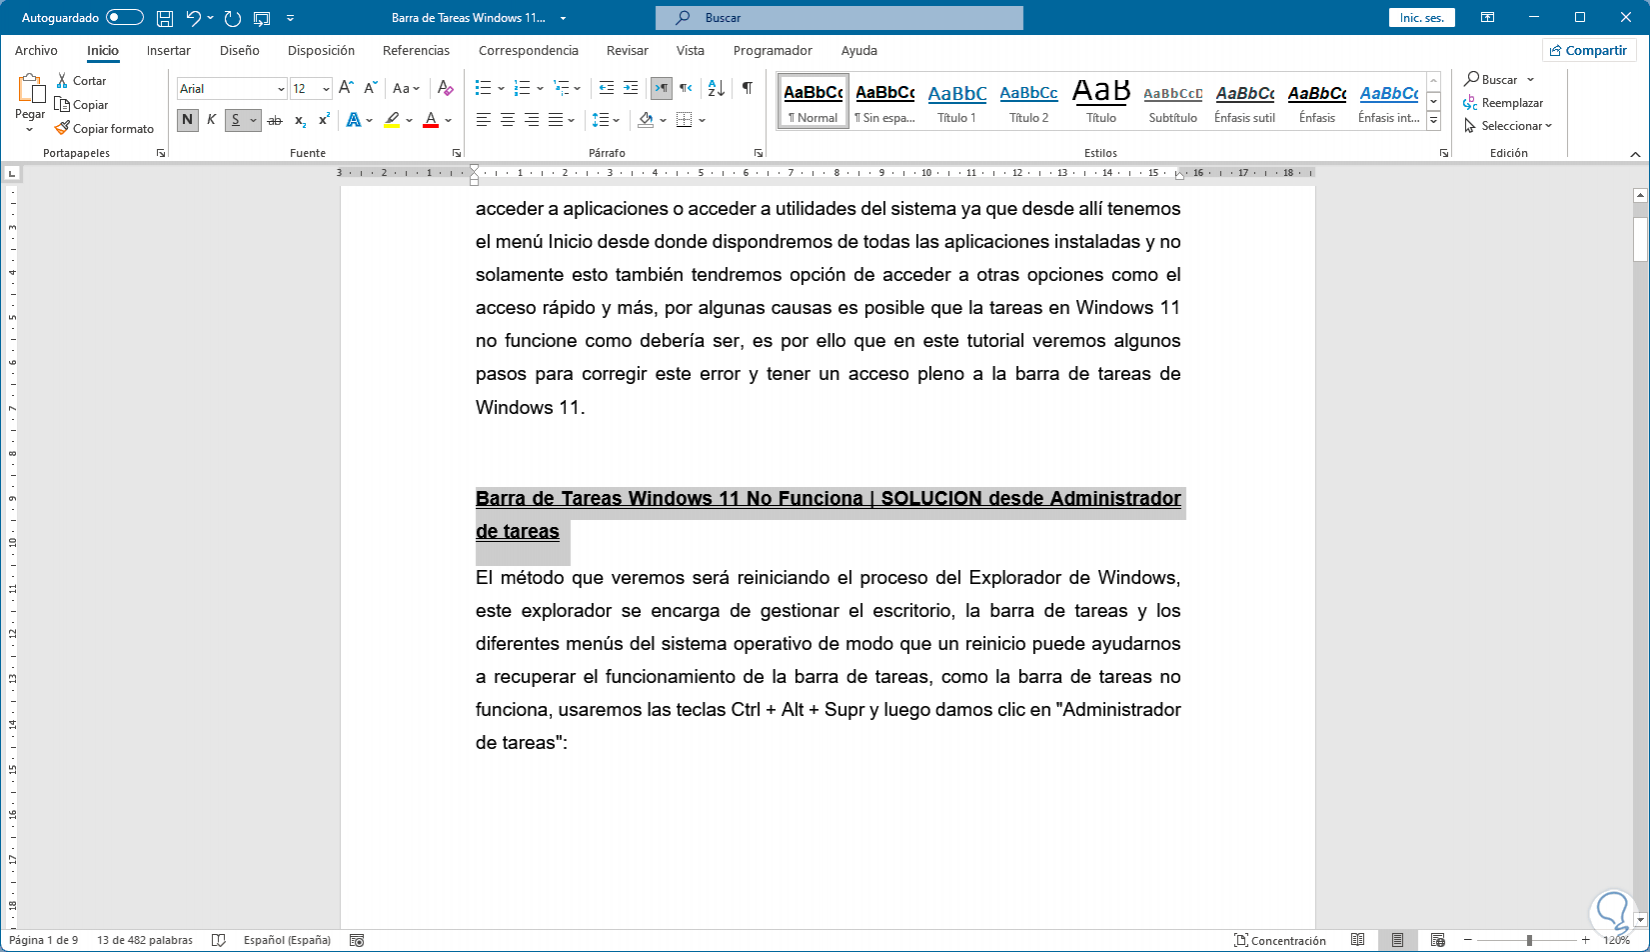Image resolution: width=1650 pixels, height=952 pixels.
Task: Expand line spacing options
Action: 606,120
